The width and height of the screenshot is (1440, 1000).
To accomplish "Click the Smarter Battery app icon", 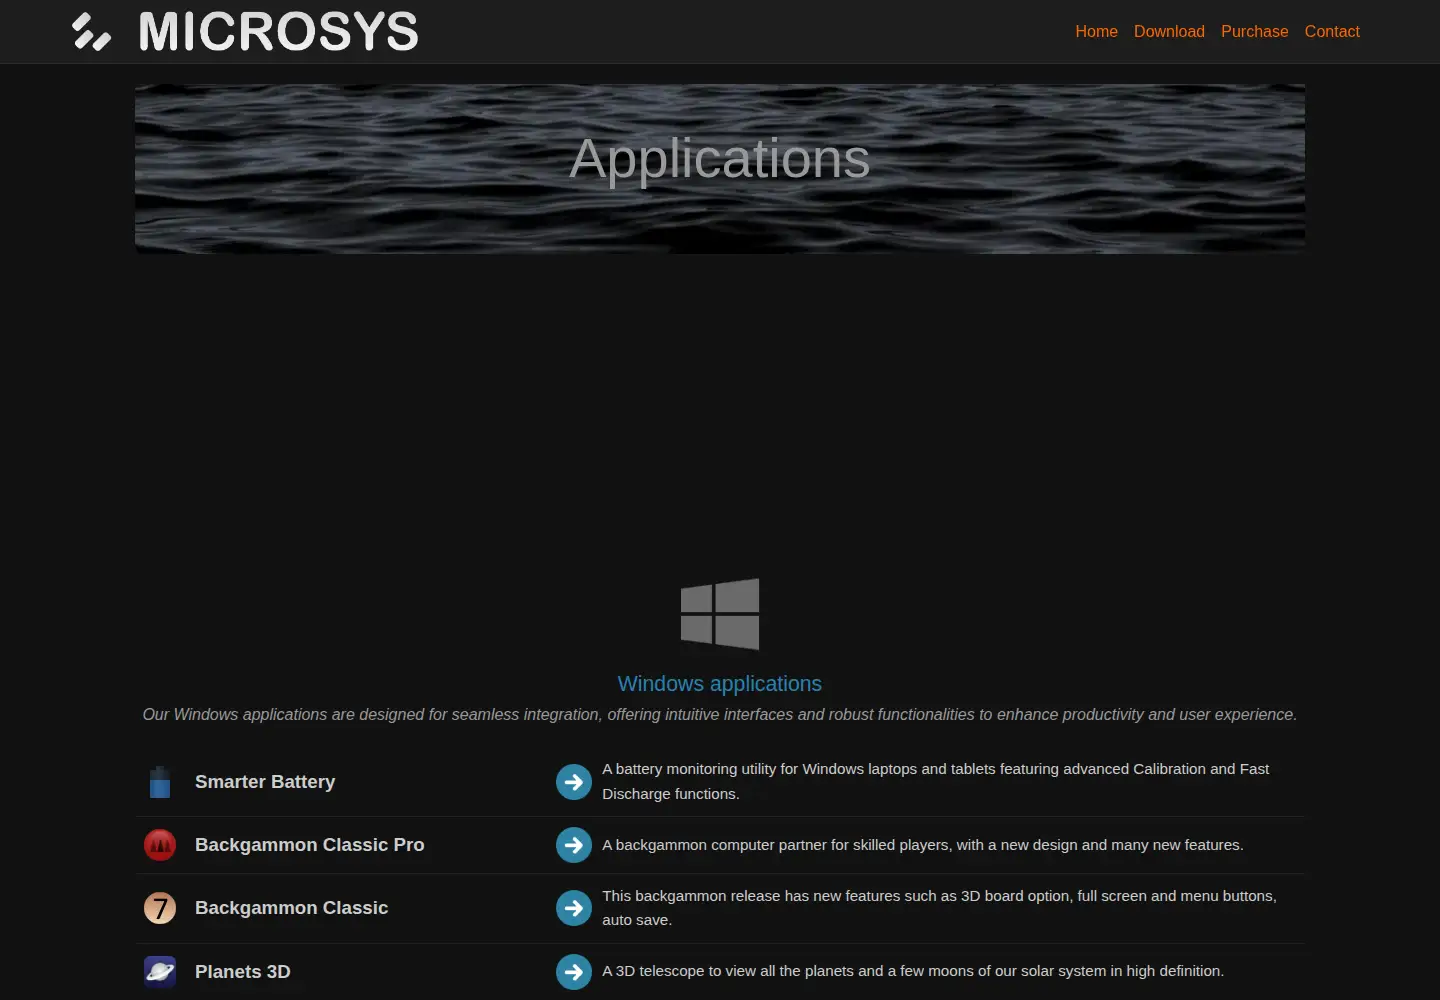I will click(x=160, y=782).
